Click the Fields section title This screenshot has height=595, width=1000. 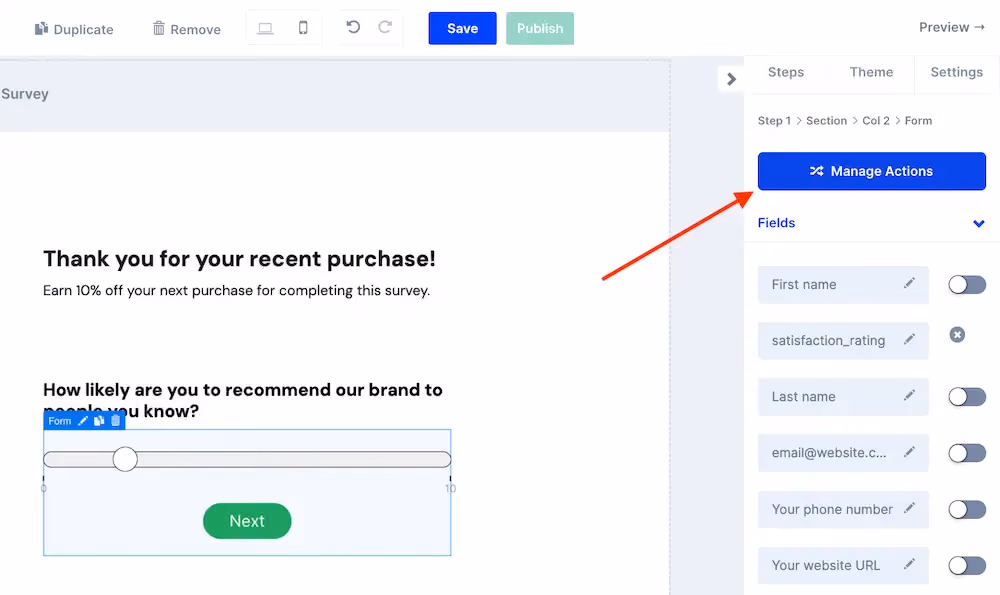coord(776,223)
